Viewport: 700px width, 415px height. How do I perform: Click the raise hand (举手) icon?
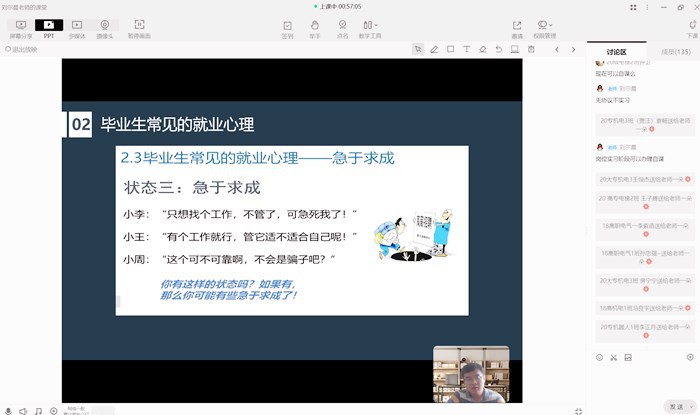(x=315, y=28)
